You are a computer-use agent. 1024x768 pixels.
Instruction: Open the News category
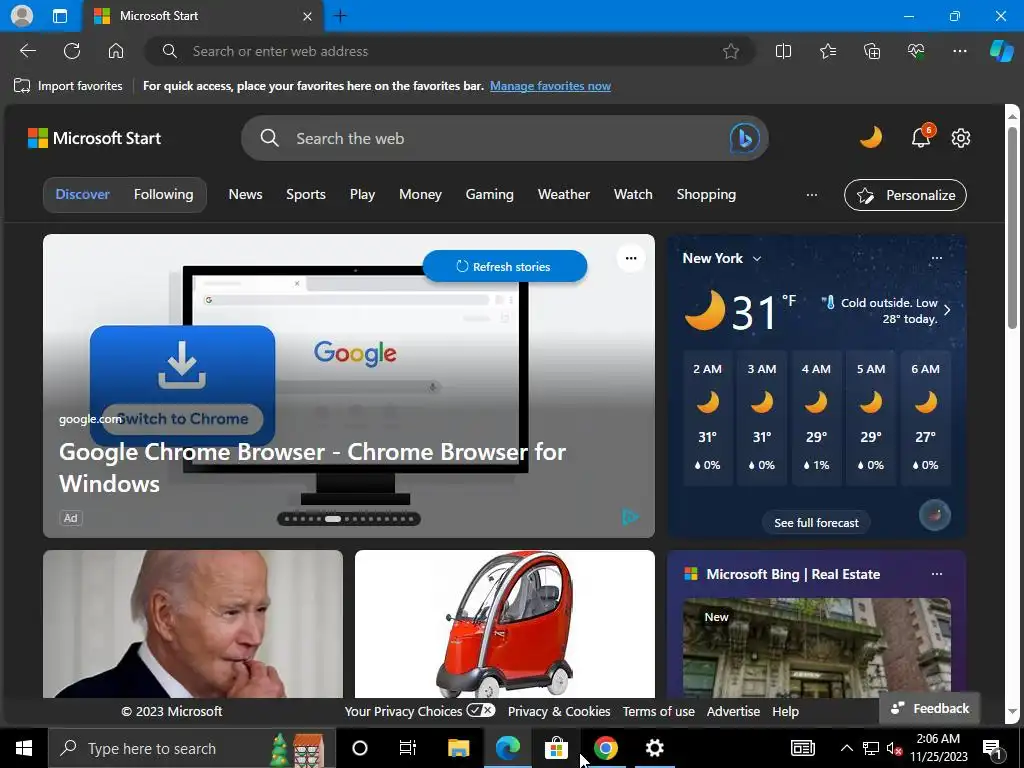(x=246, y=195)
